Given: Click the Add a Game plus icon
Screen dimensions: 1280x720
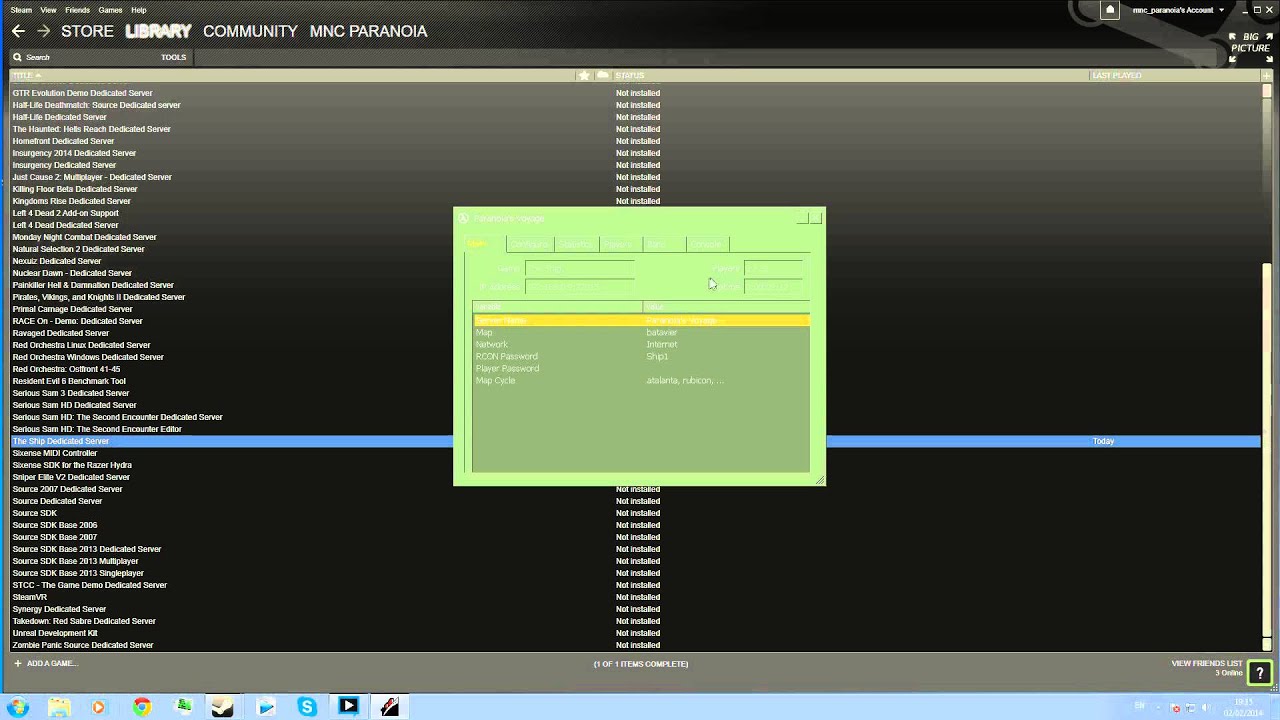Looking at the screenshot, I should (17, 663).
